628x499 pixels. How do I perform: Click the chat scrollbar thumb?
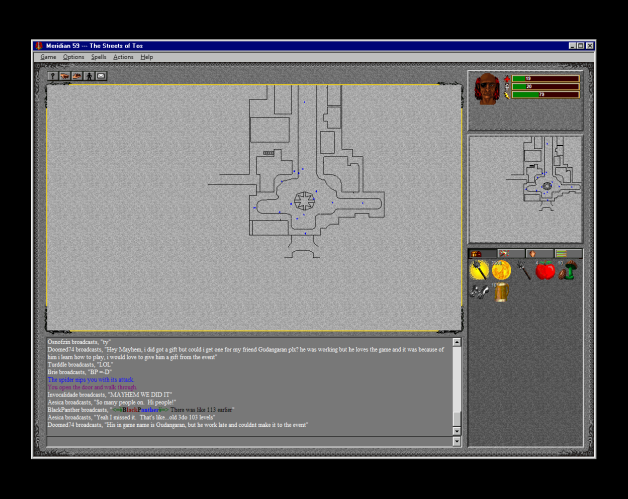(457, 419)
